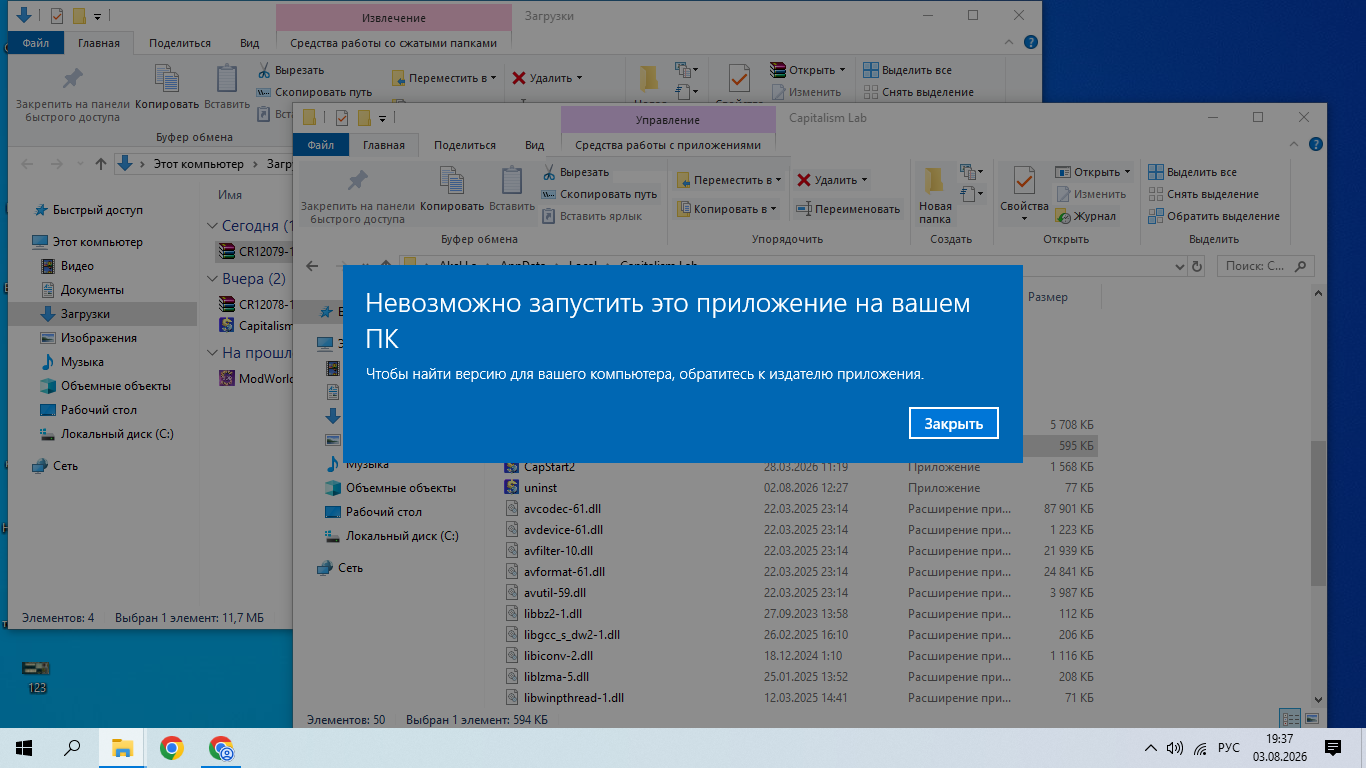Click Снять выделение in Загрузки window ribbon
The image size is (1366, 768).
coord(919,92)
